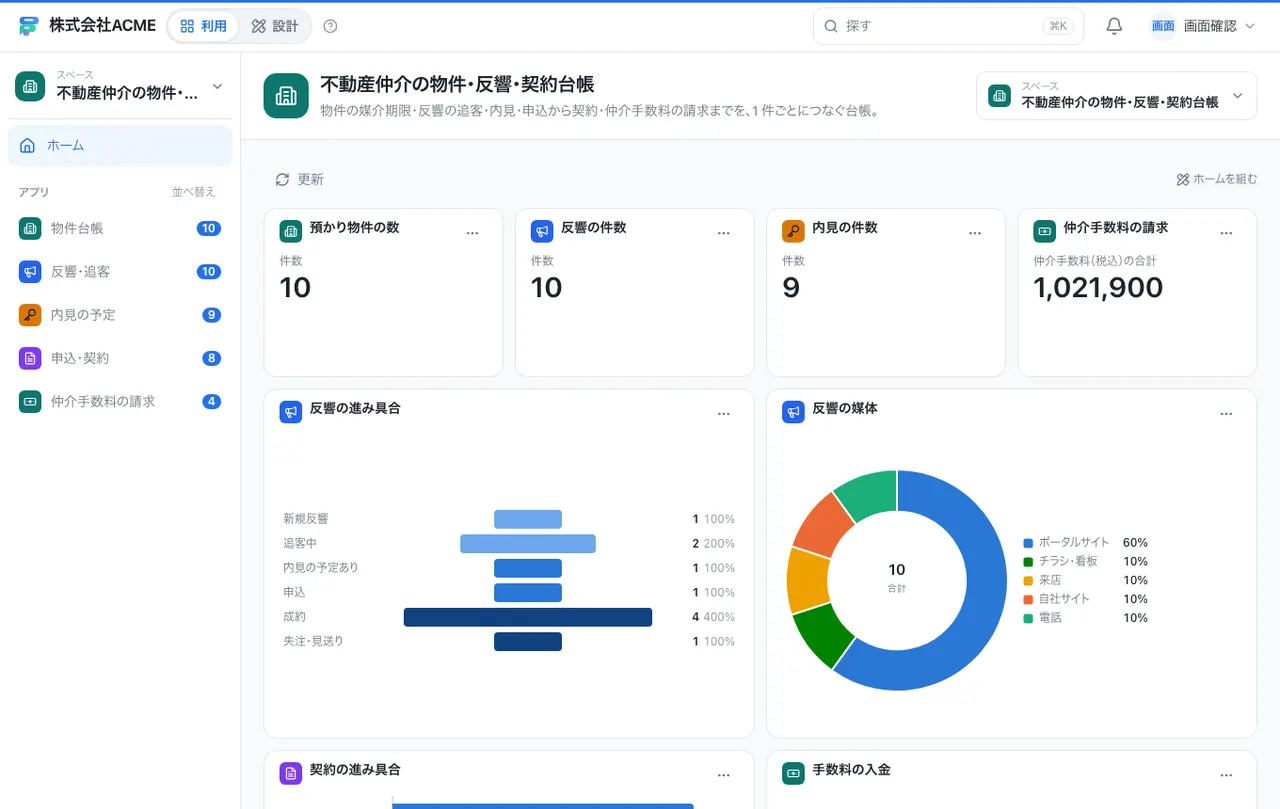Viewport: 1280px width, 809px height.
Task: Click the 株式会社ACME logo icon
Action: 28,26
